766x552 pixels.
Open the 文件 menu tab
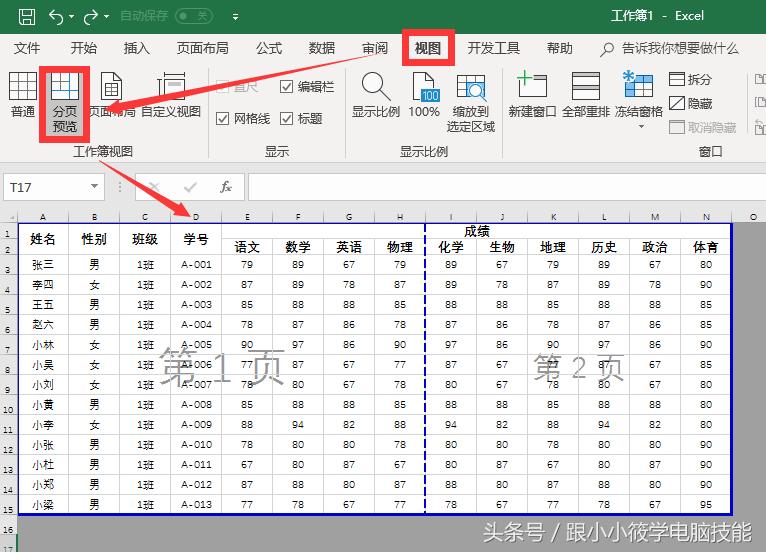(x=27, y=48)
